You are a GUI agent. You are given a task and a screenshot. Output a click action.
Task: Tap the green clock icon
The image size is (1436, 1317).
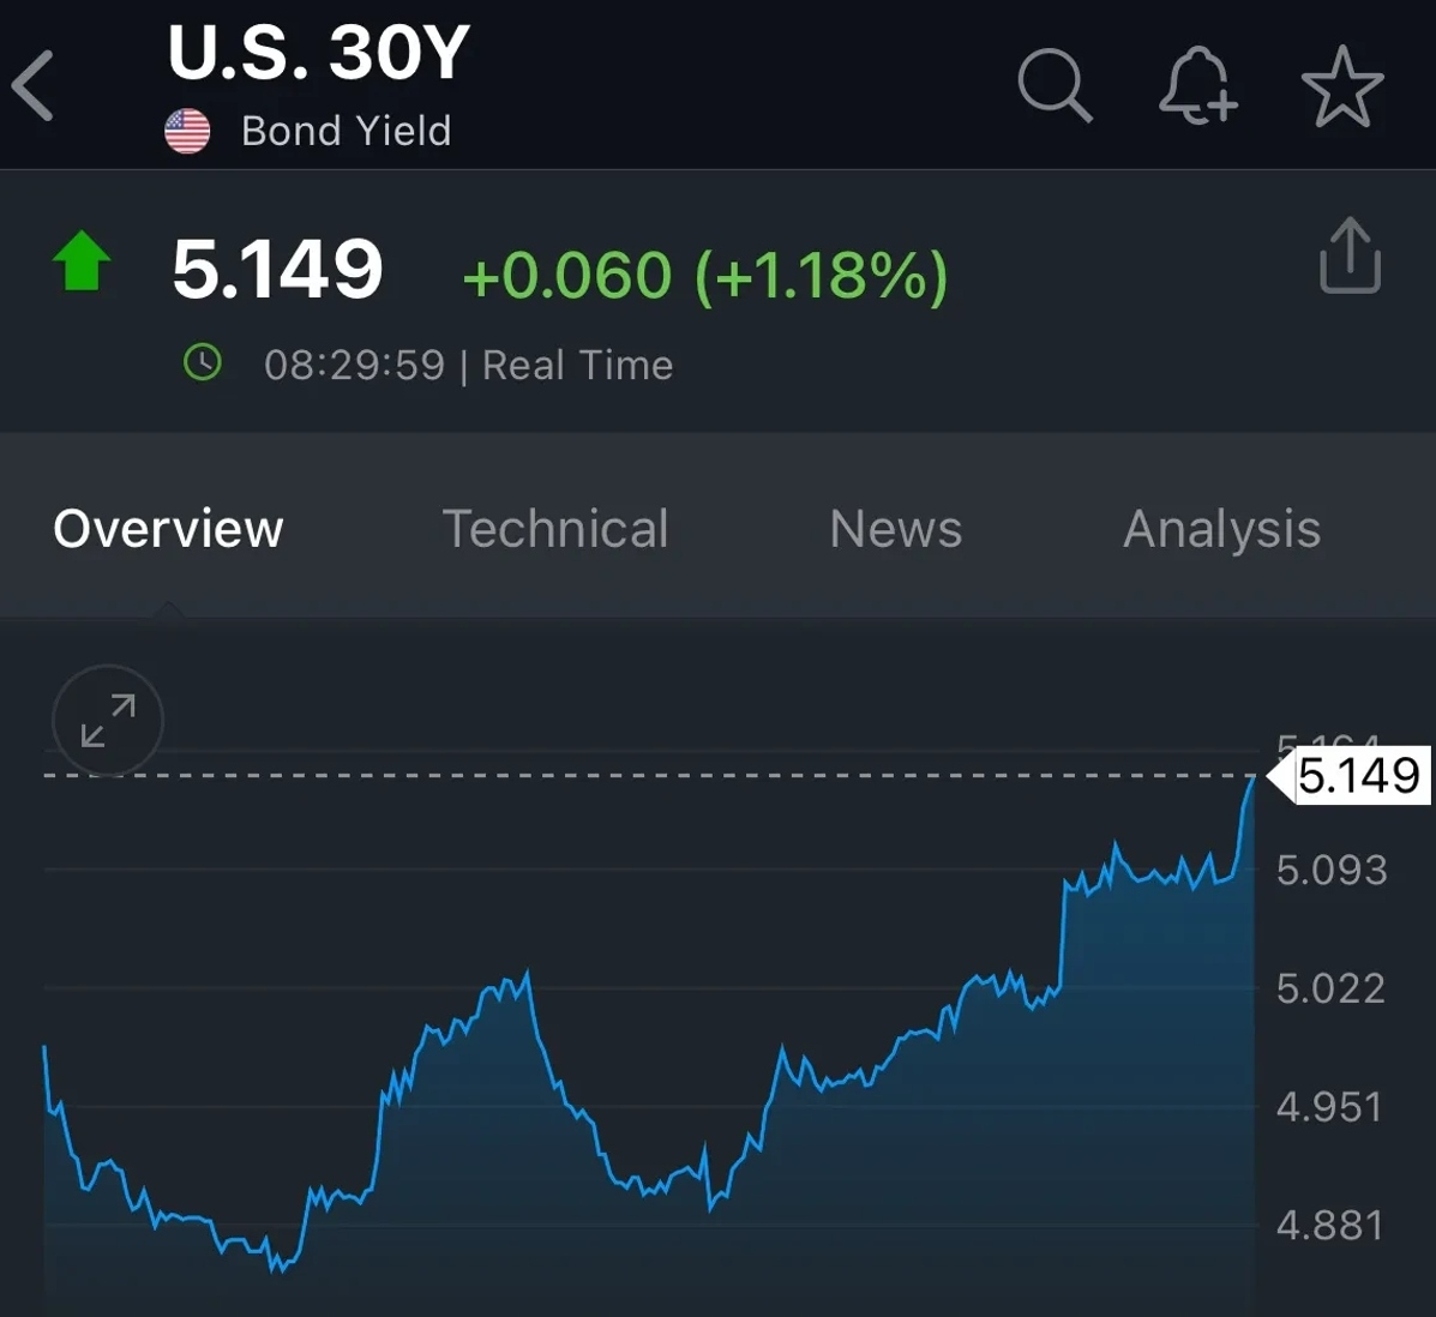click(x=203, y=362)
